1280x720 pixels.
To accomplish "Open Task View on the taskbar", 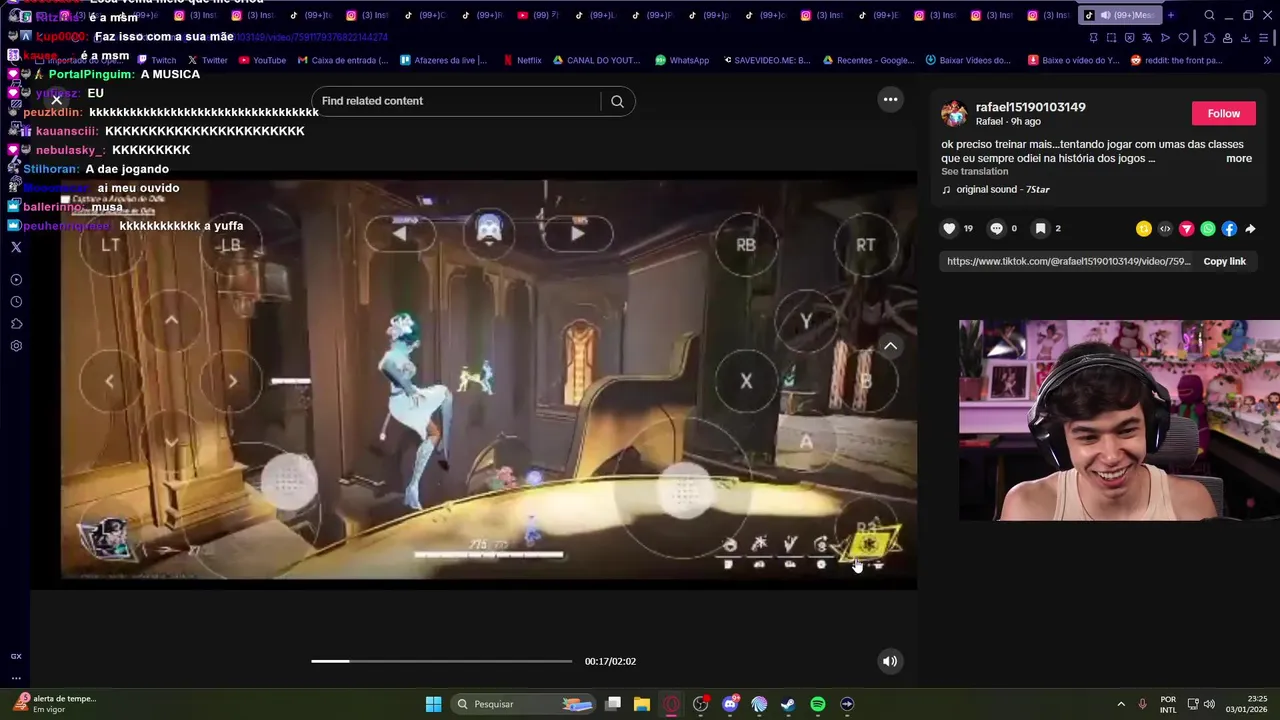I will coord(613,704).
